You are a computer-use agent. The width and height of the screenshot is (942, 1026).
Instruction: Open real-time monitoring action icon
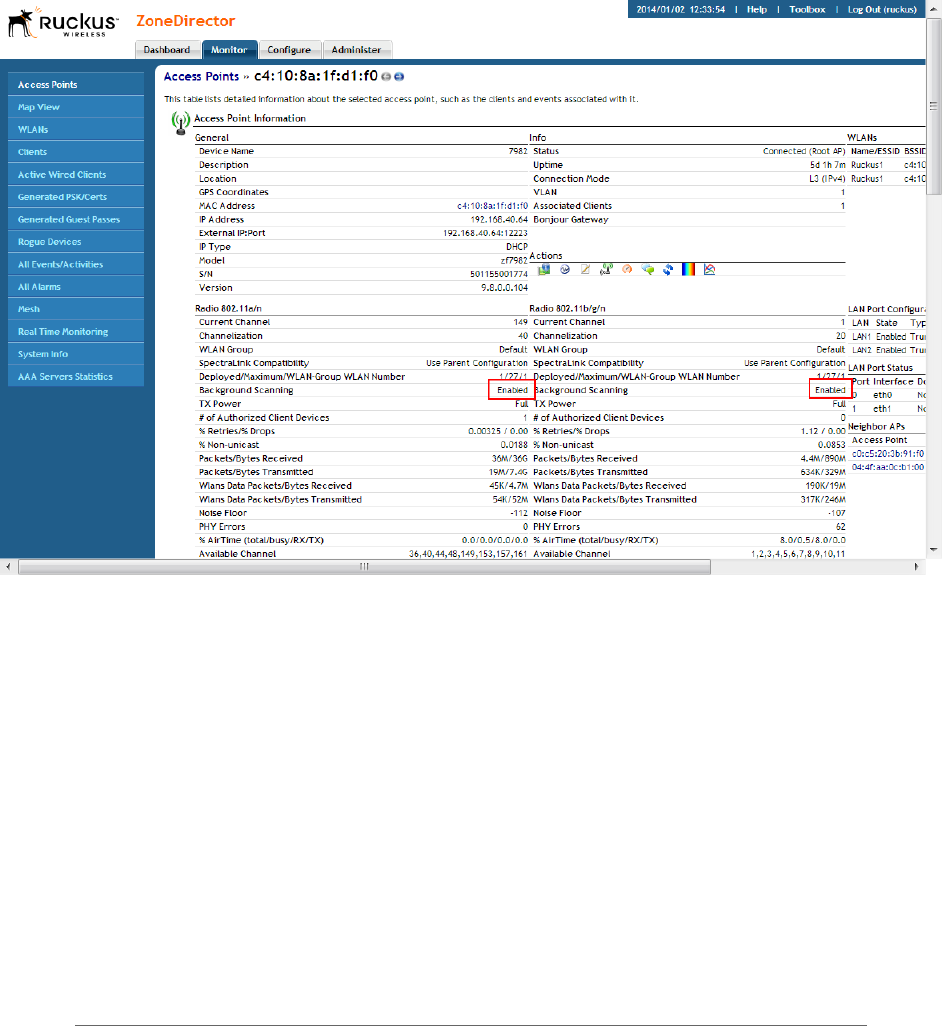[x=565, y=270]
